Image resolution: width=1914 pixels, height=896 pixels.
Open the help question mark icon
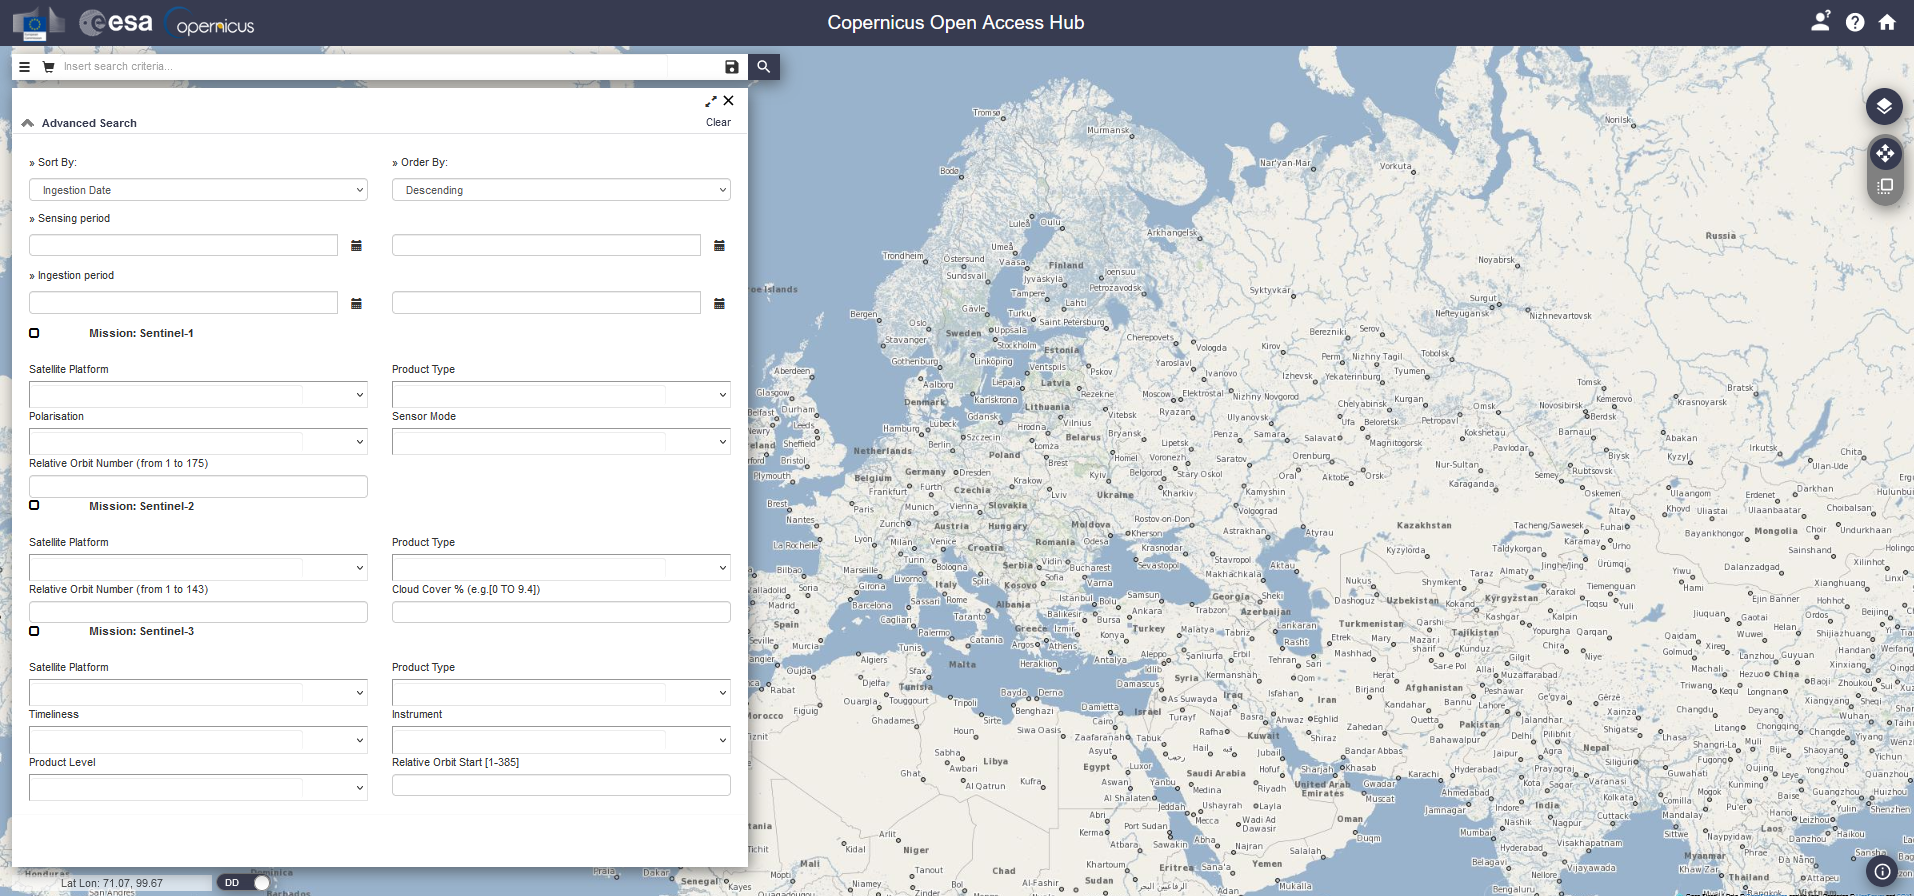[x=1854, y=22]
